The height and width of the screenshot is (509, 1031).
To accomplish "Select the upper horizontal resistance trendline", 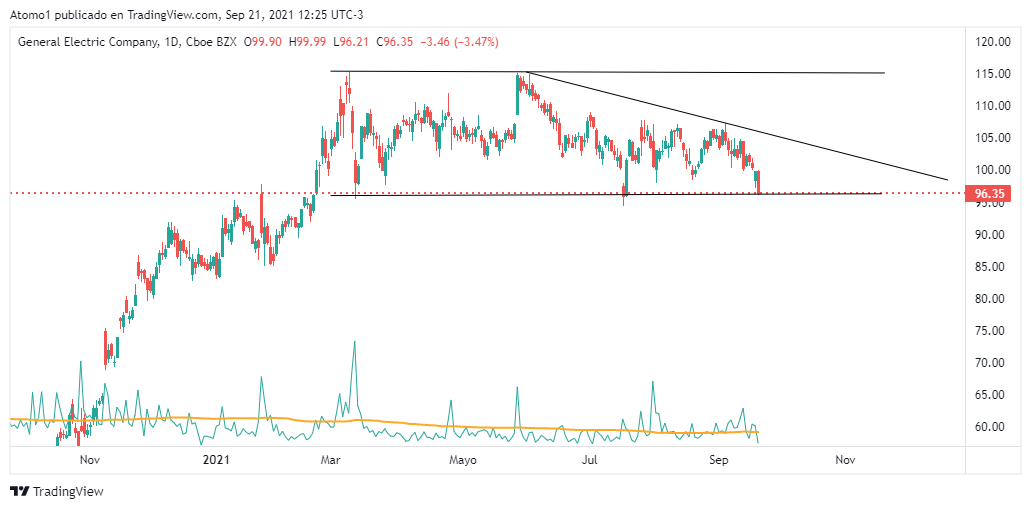I will click(608, 72).
